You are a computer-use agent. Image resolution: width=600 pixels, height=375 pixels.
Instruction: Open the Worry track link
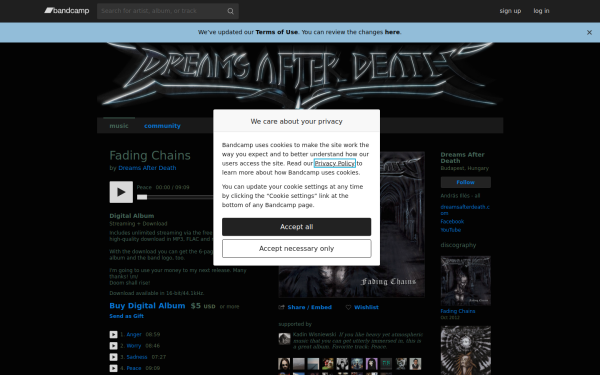coord(134,346)
